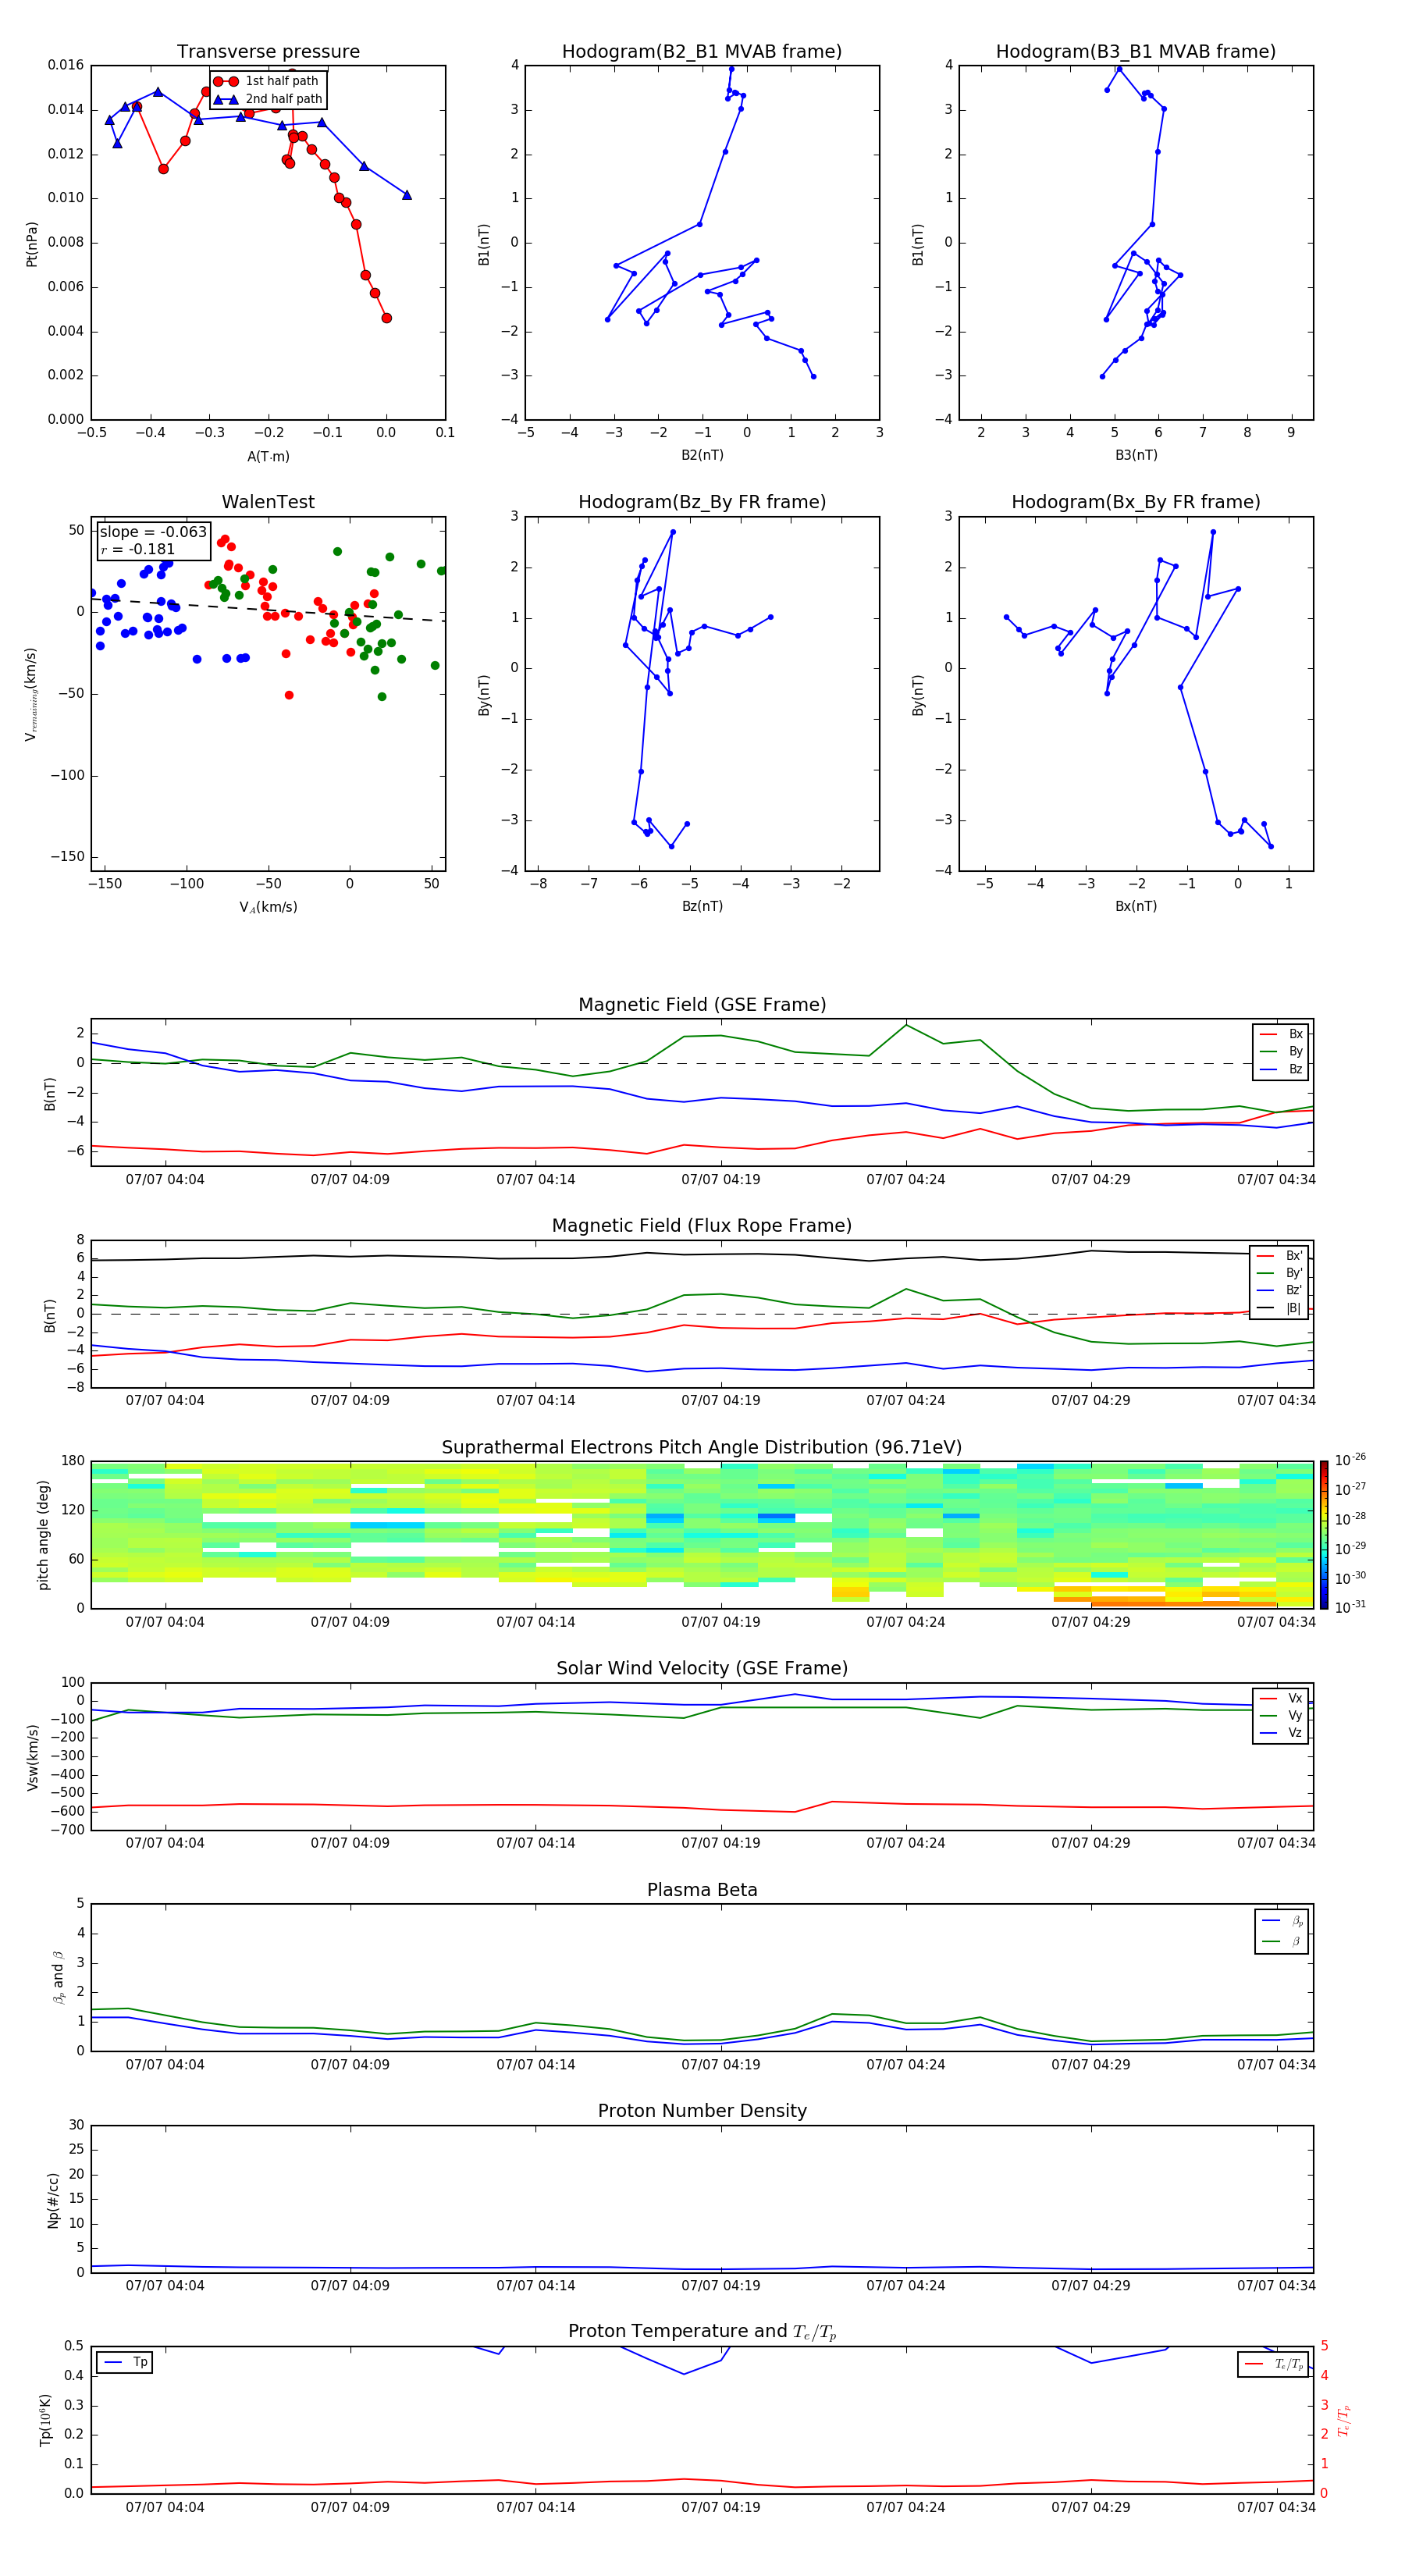Image resolution: width=1405 pixels, height=2576 pixels.
Task: Select 'Vz' in solar wind legend
Action: [1282, 1733]
